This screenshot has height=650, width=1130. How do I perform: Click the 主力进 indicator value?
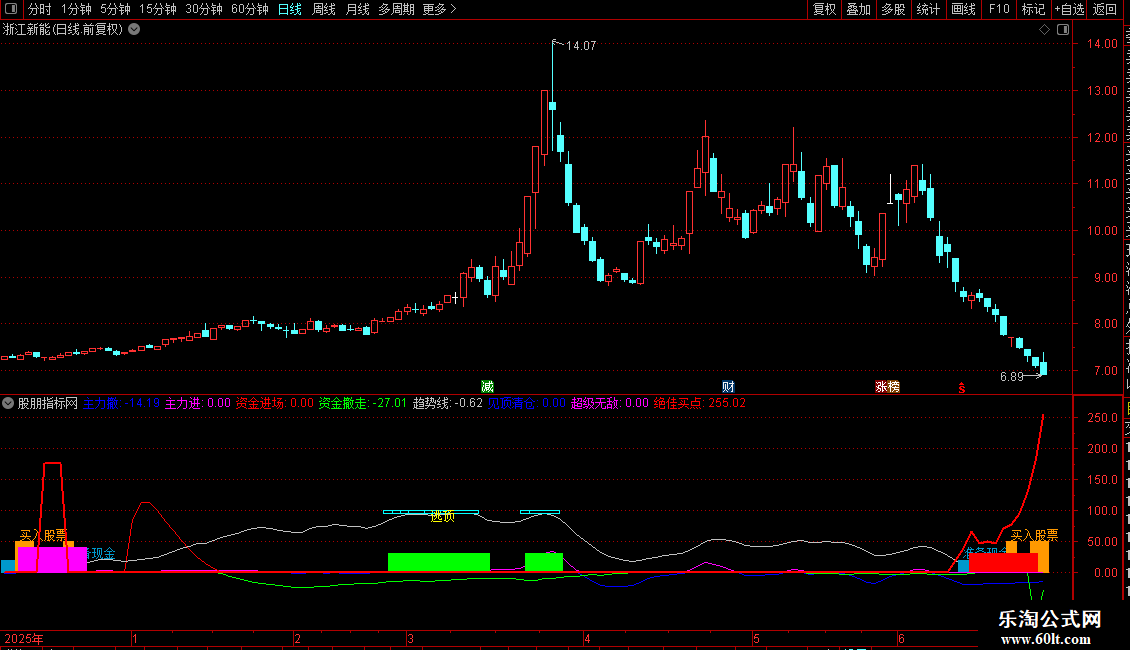click(197, 404)
